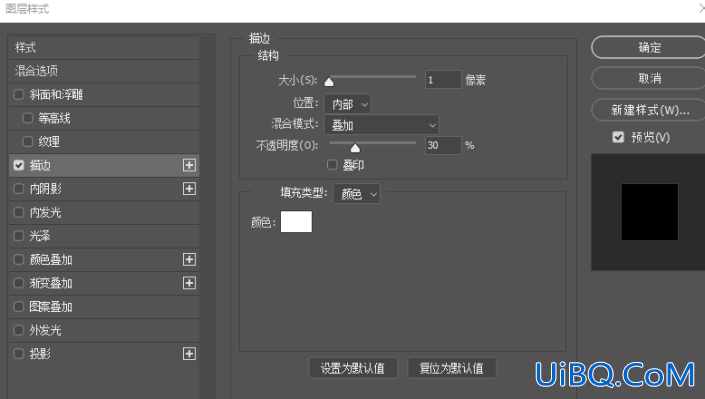Image resolution: width=705 pixels, height=399 pixels.
Task: Enable 内发光 checkbox
Action: click(18, 212)
